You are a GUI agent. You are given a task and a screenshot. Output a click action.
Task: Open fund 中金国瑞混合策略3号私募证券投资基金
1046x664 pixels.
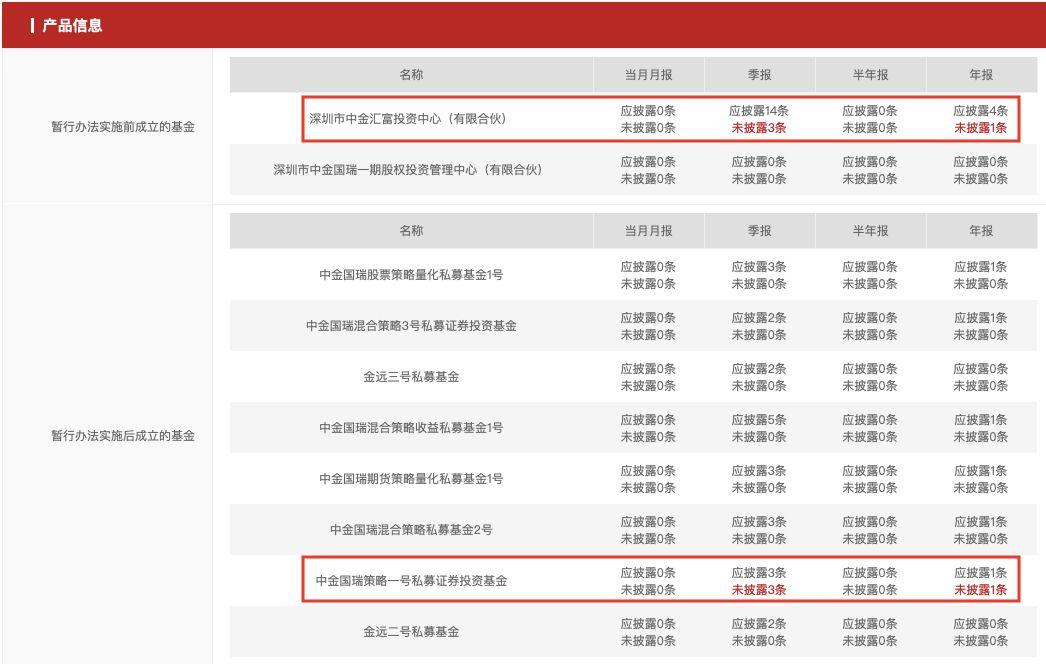pyautogui.click(x=411, y=326)
